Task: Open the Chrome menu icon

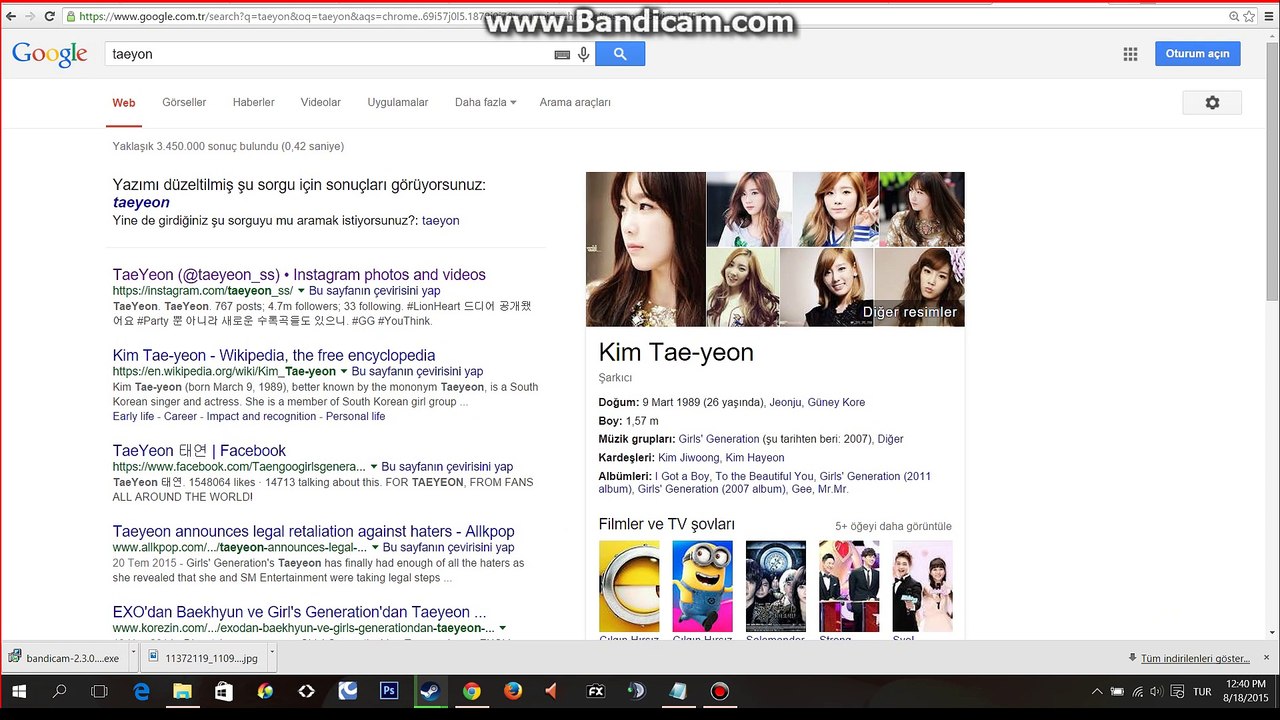Action: [1267, 16]
